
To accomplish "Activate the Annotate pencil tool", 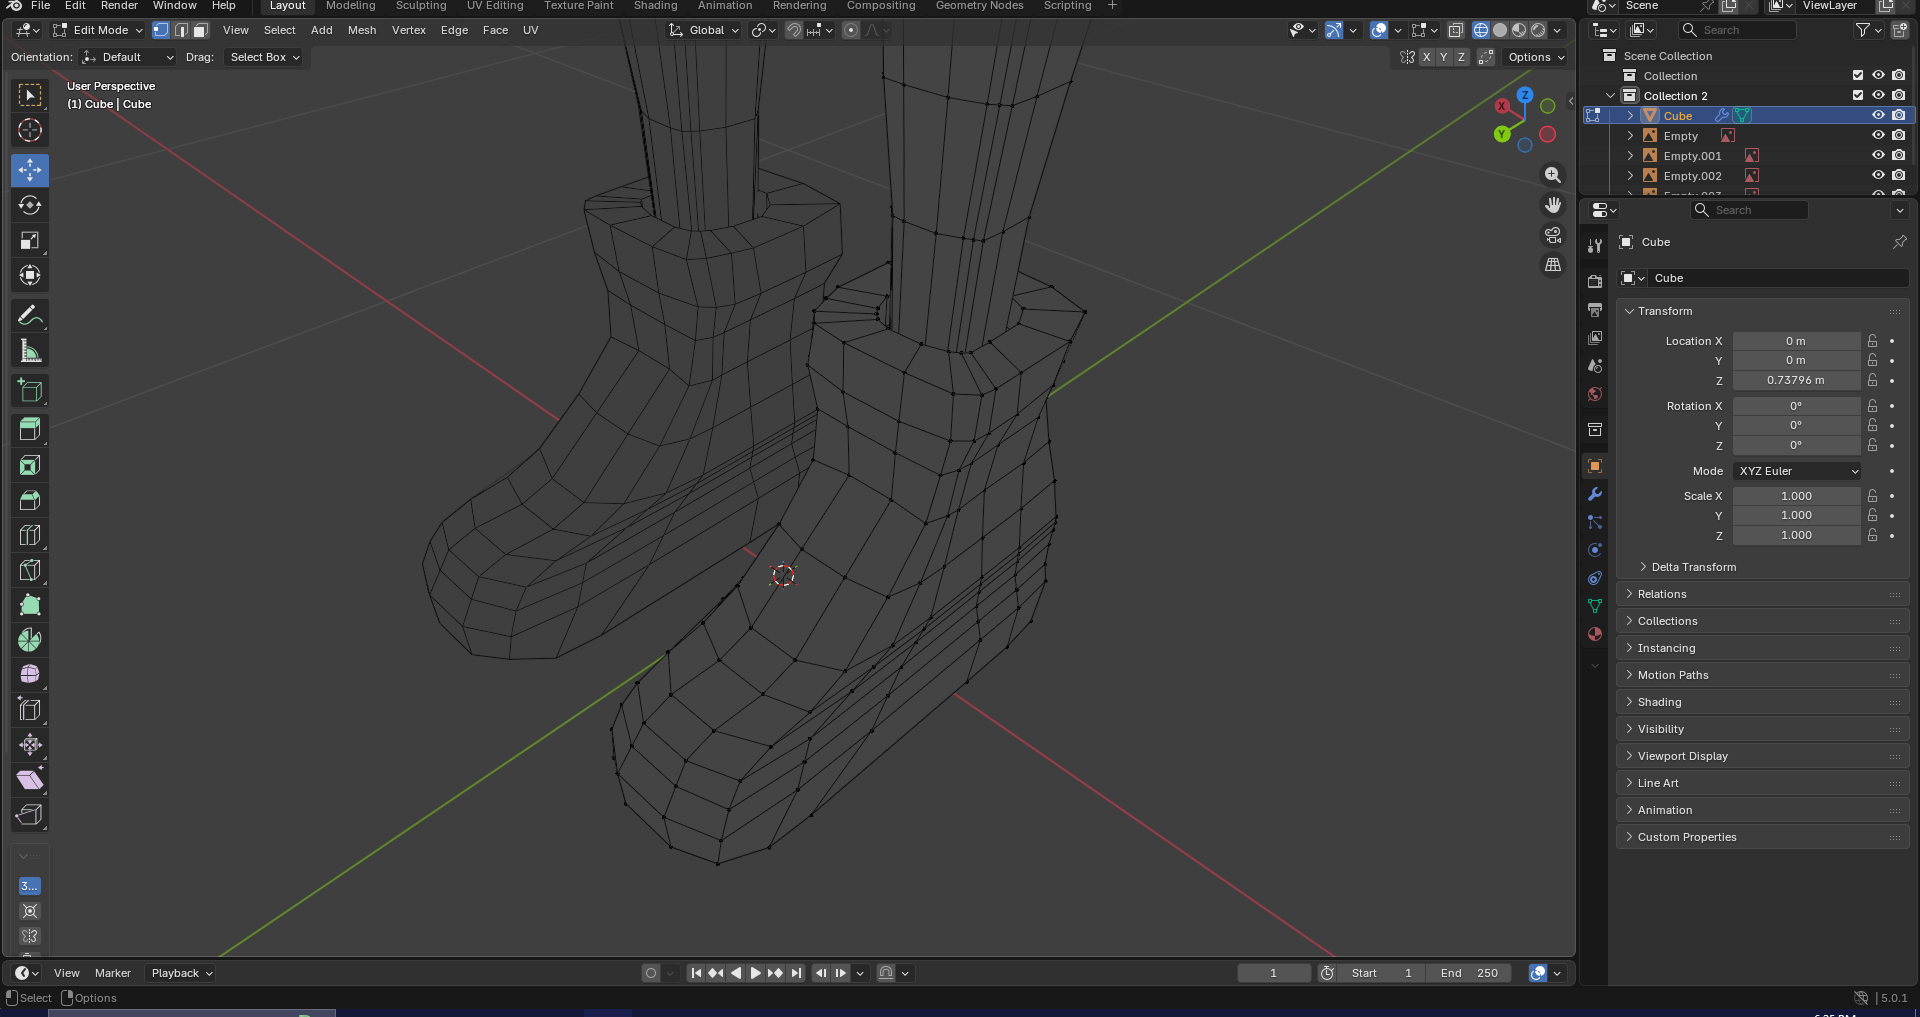I will [x=30, y=316].
